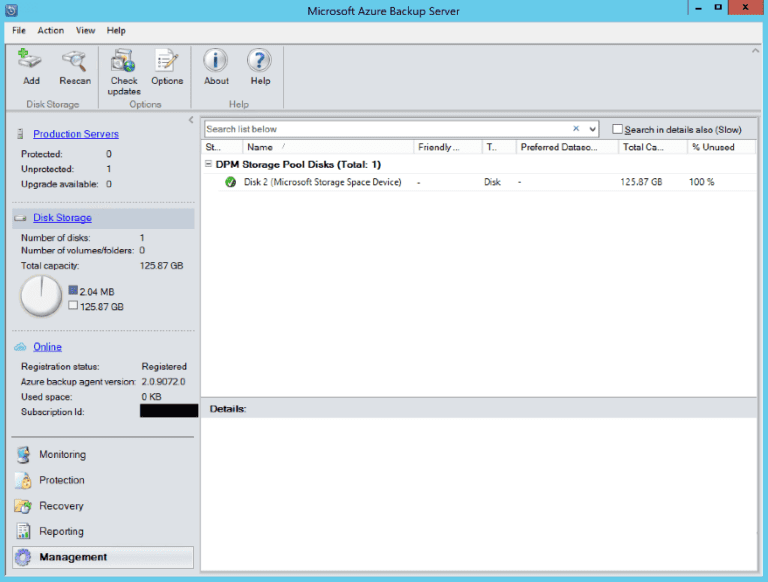Click the 125.87 GB capacity cell of Disk 2
768x582 pixels.
(x=641, y=182)
